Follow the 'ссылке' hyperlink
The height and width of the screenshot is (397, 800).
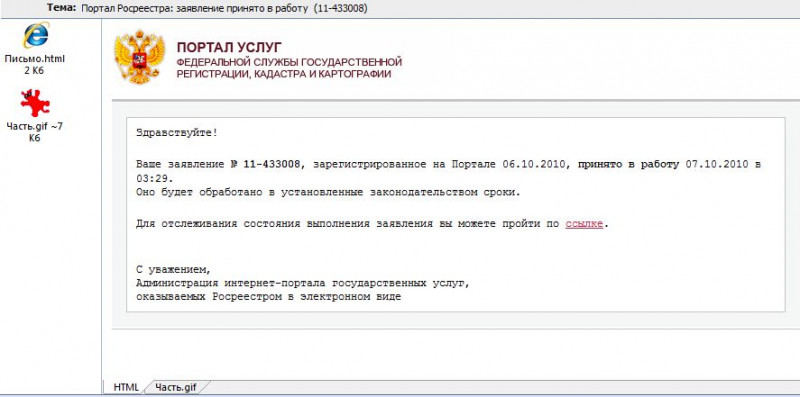(x=584, y=224)
